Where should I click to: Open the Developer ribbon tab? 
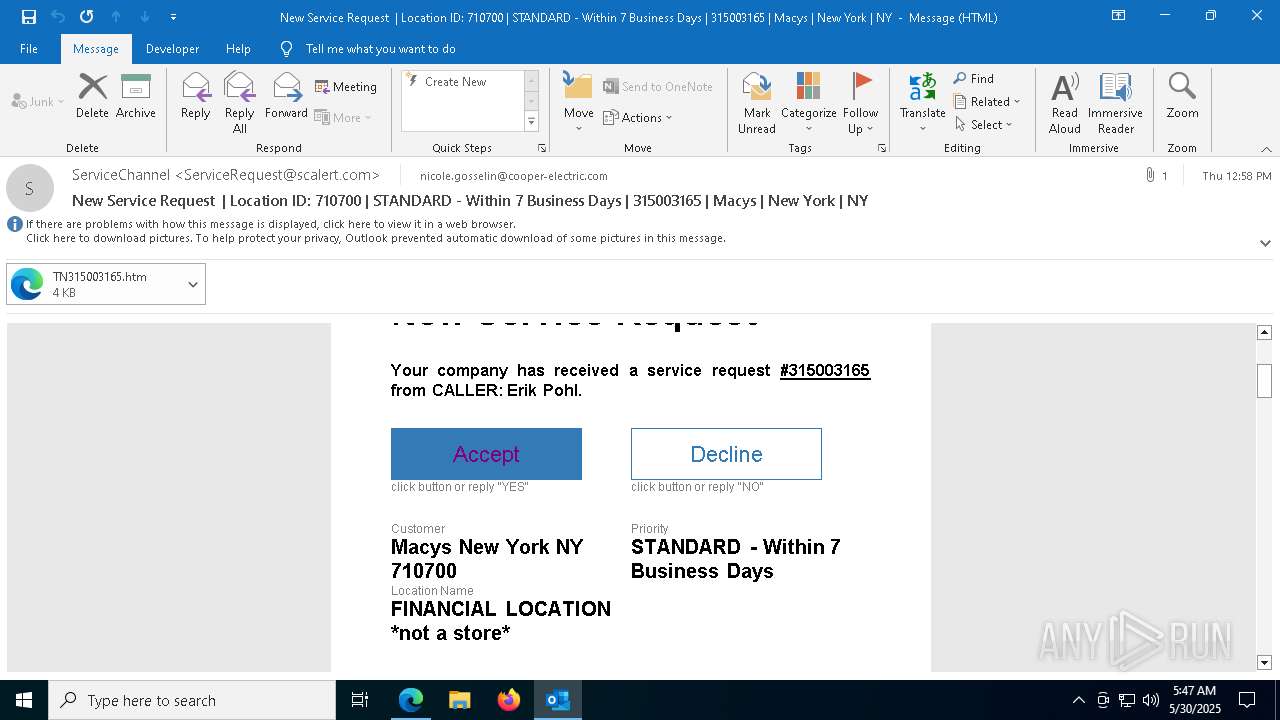pos(172,49)
